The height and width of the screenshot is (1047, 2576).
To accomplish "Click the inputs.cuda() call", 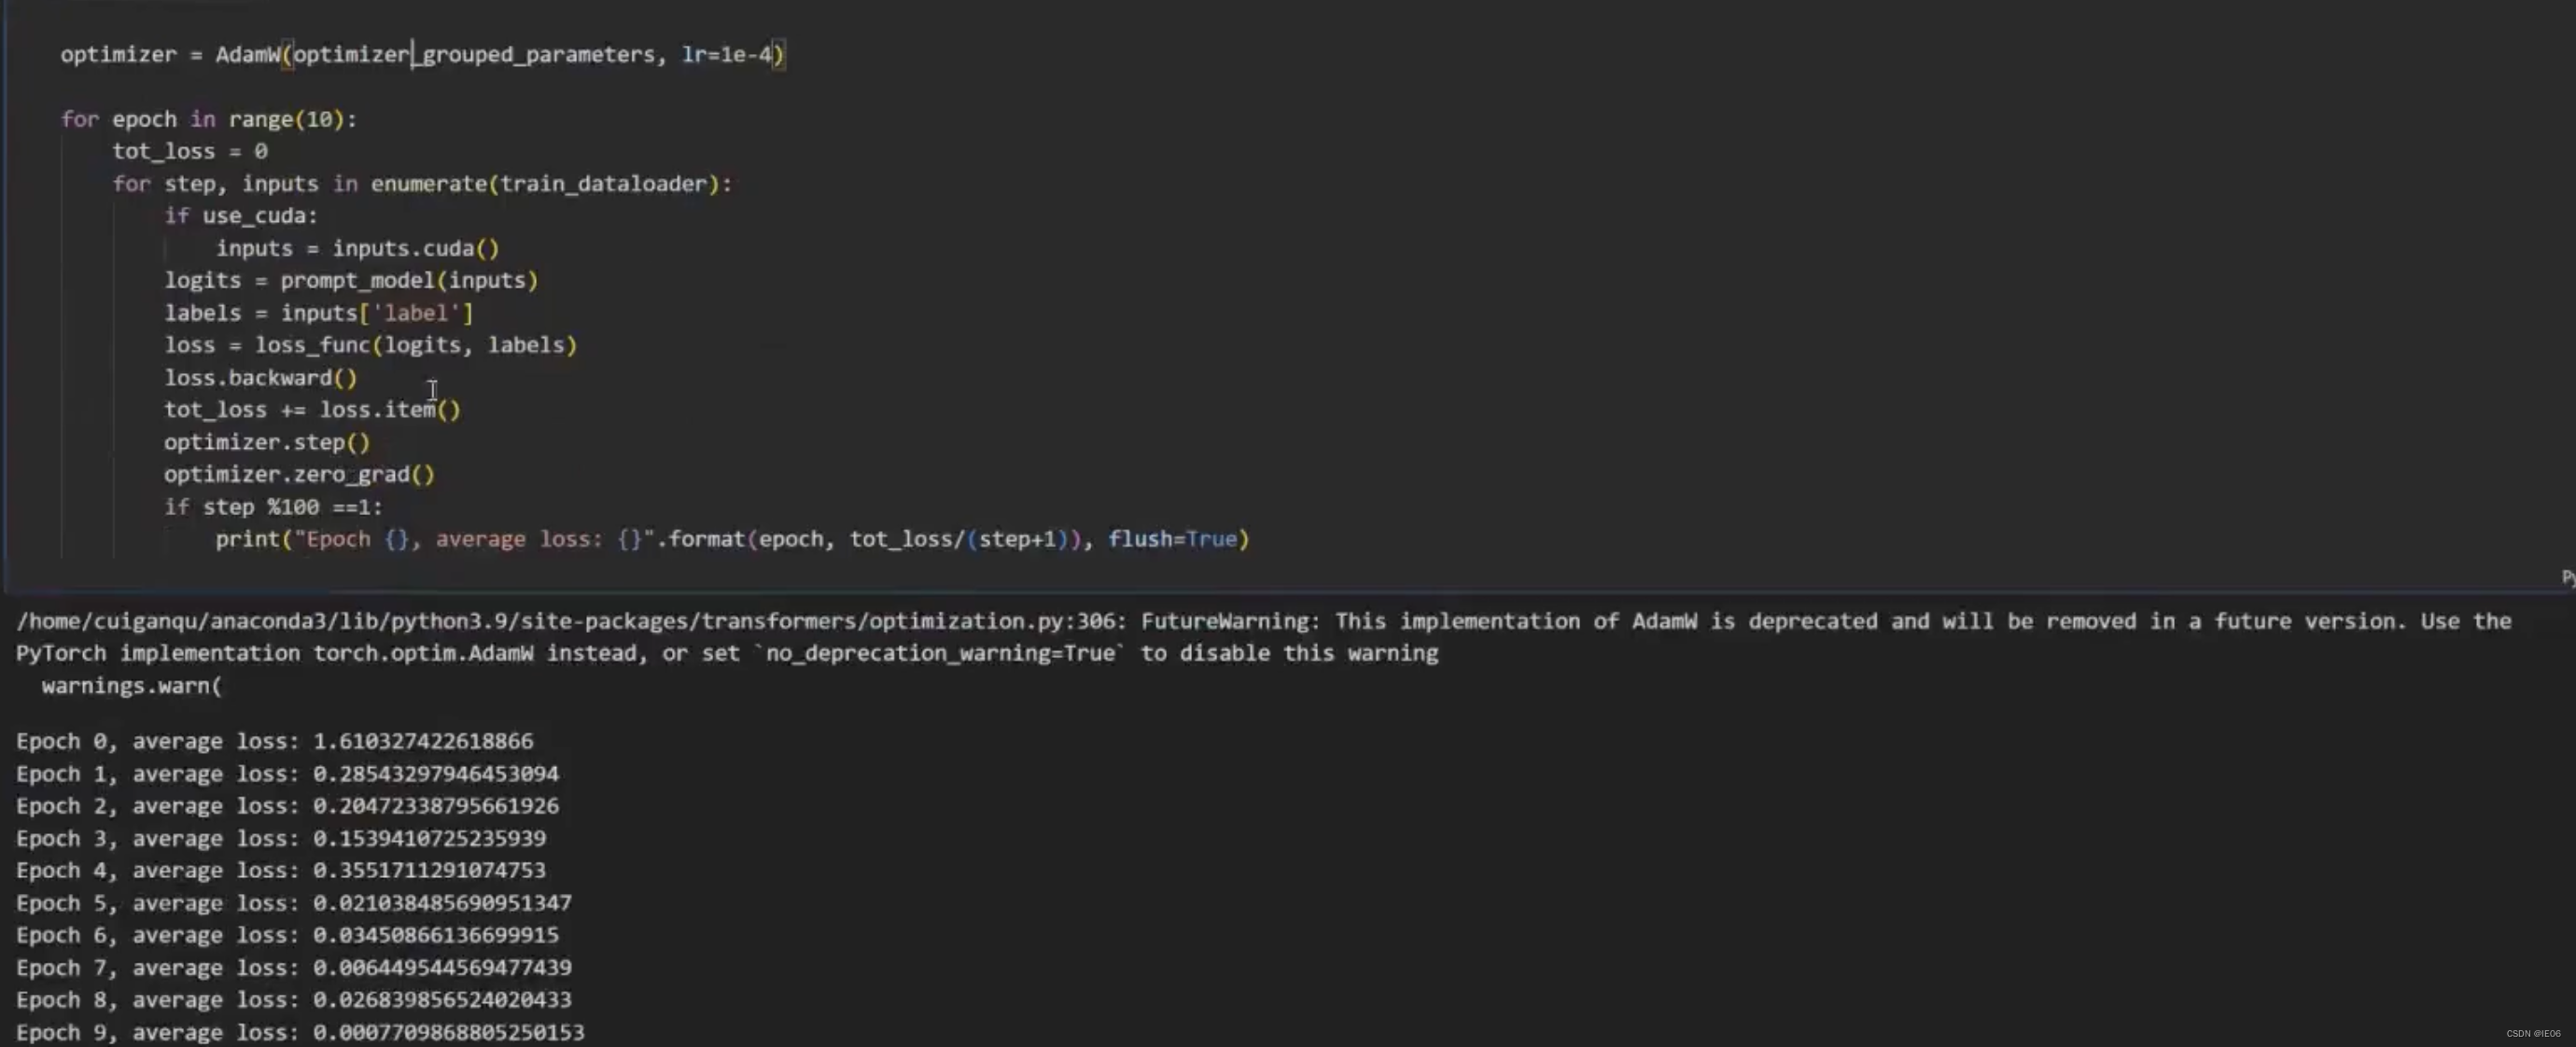I will coord(415,248).
